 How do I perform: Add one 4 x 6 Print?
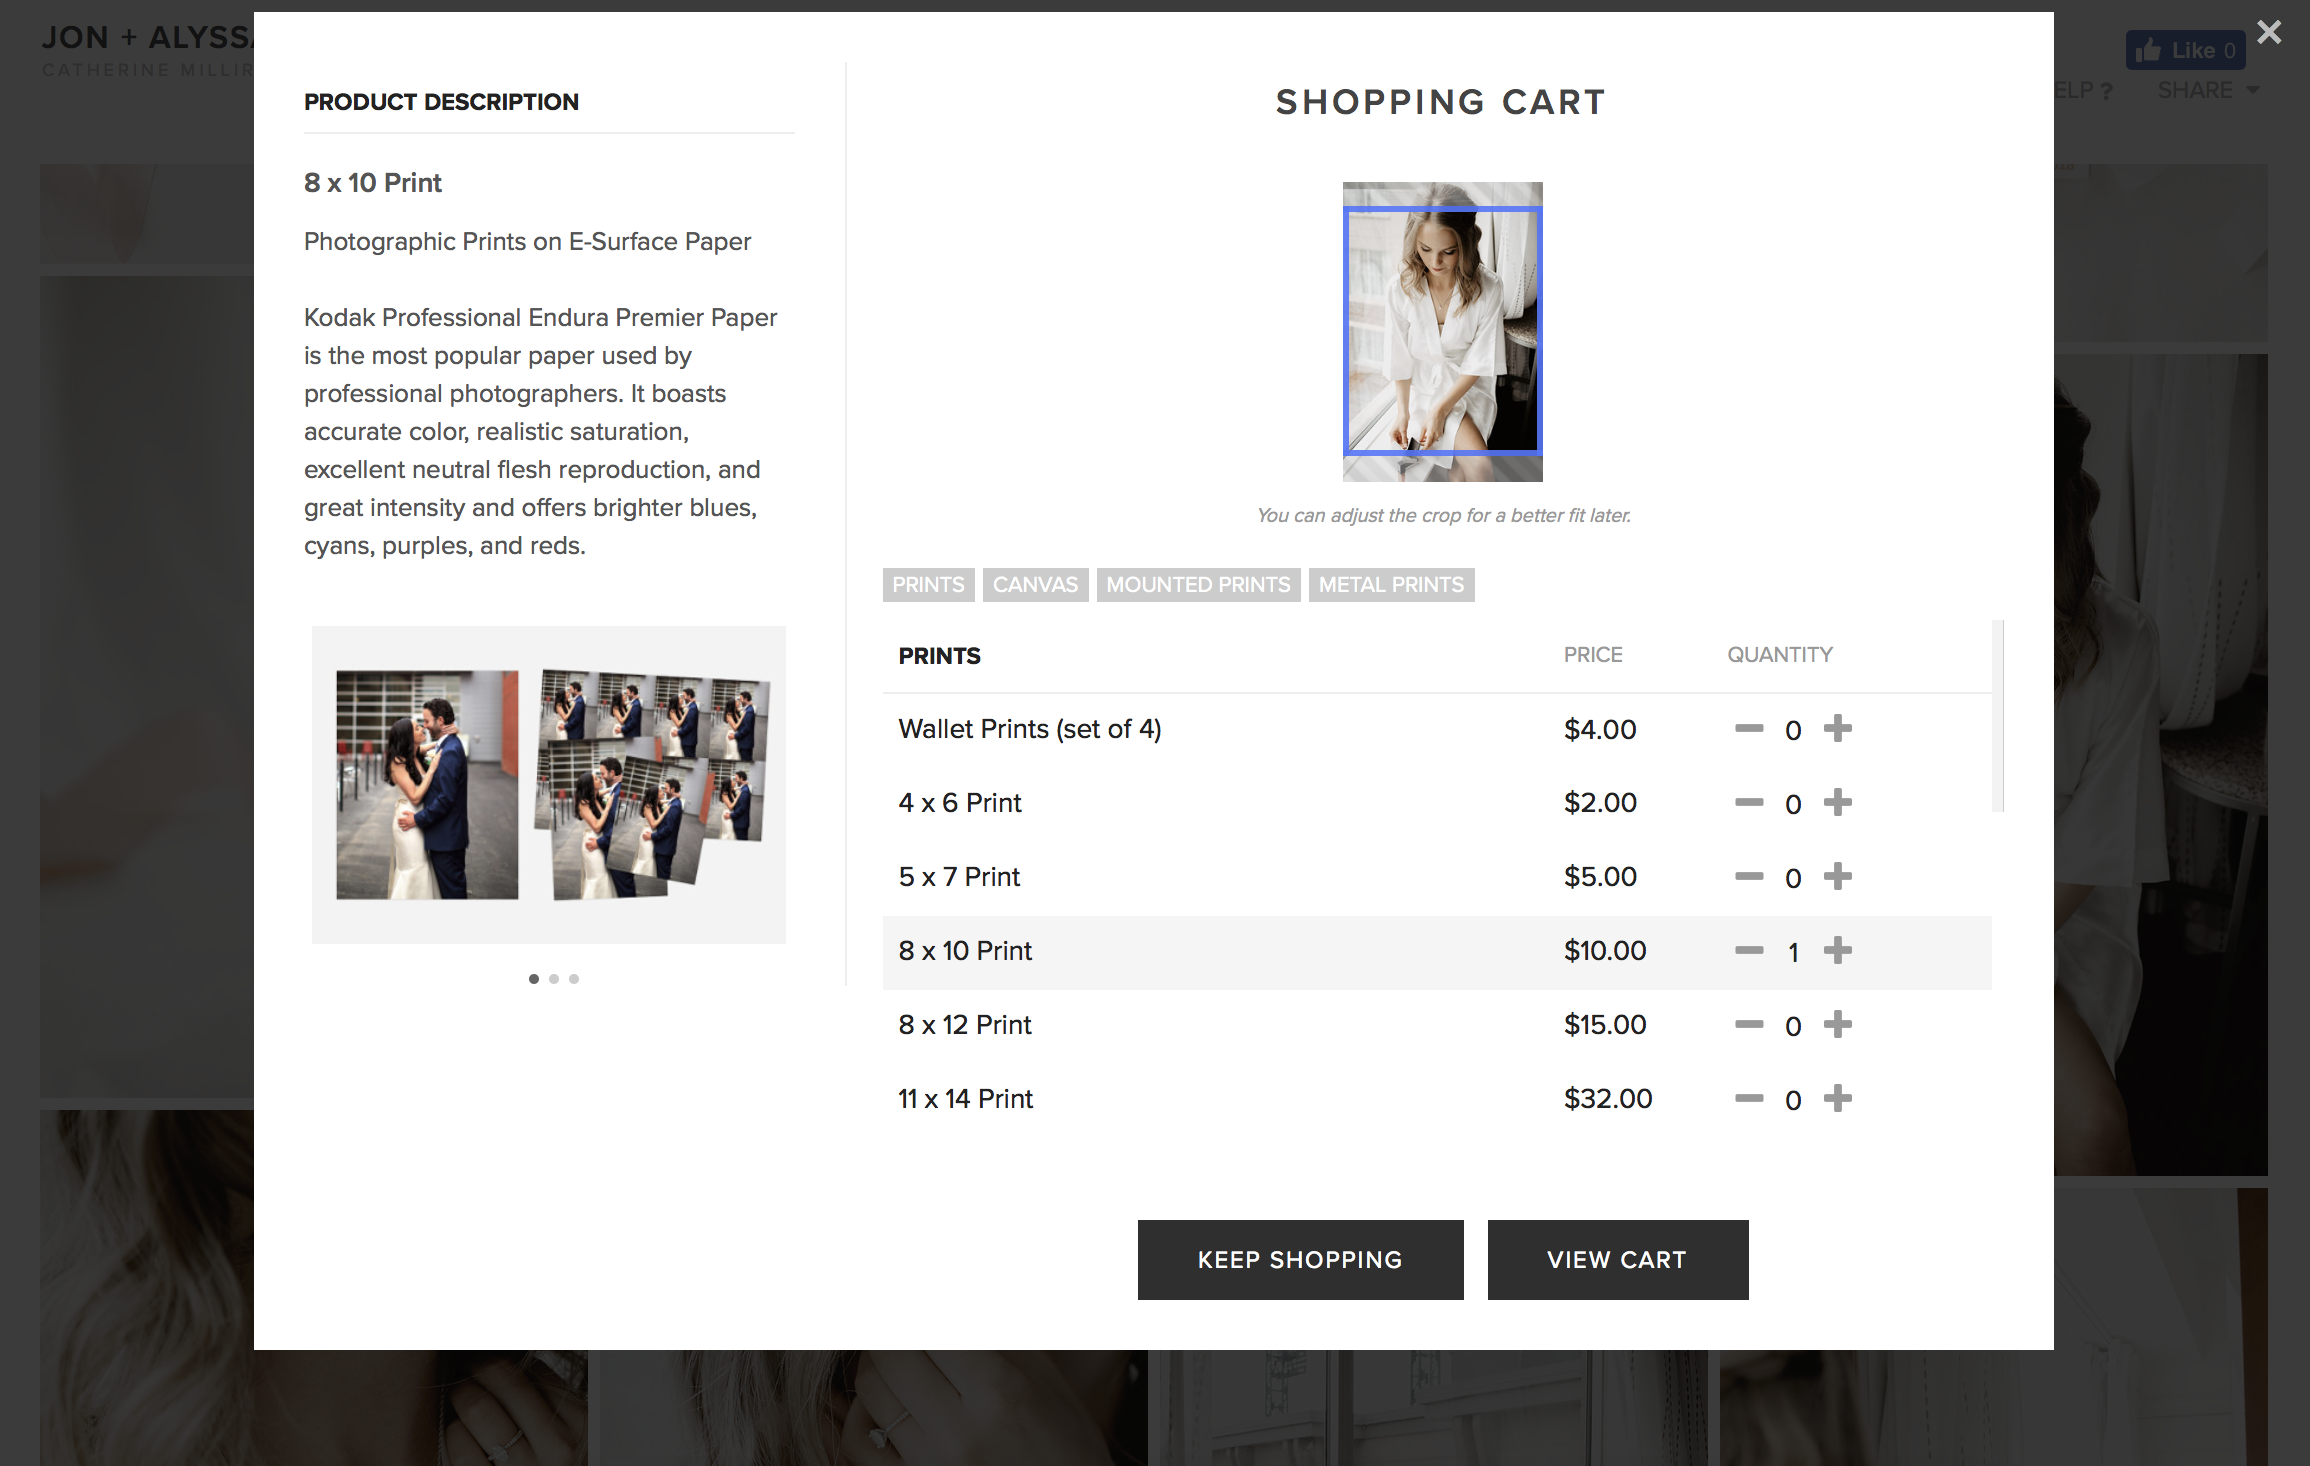click(x=1837, y=803)
